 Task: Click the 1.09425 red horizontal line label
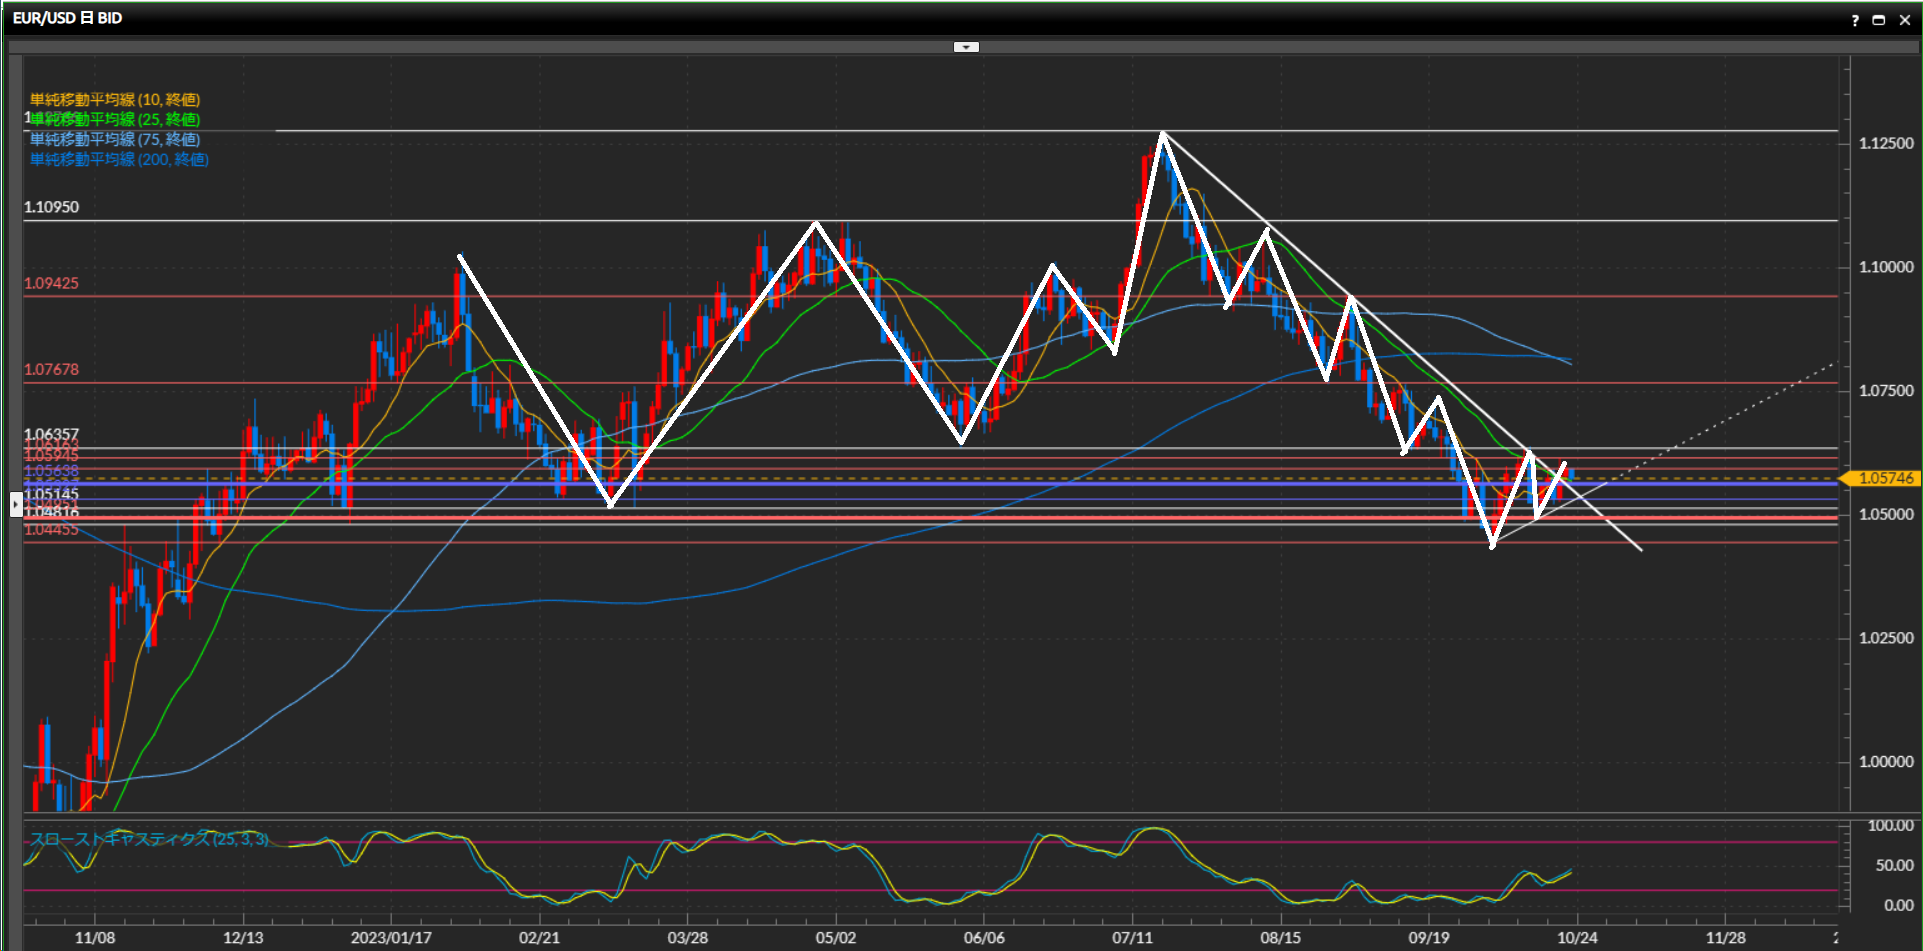point(52,283)
